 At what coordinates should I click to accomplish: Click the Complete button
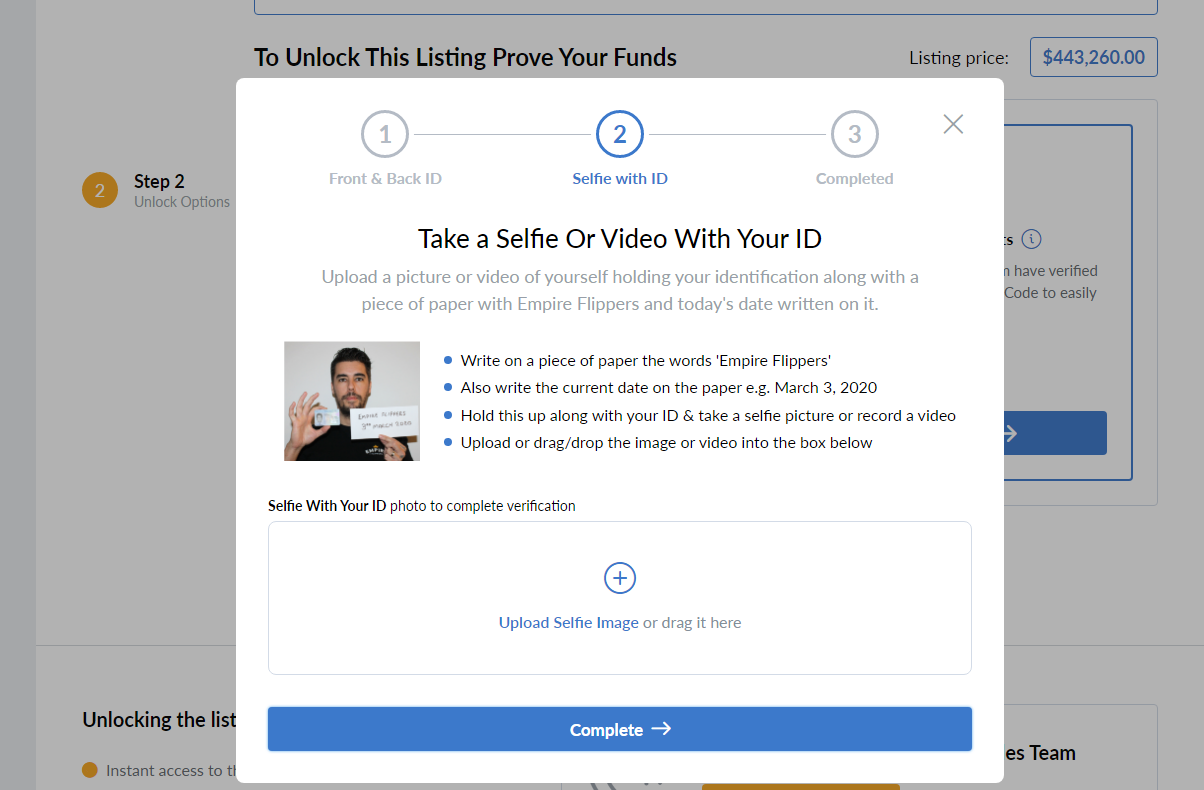click(x=620, y=729)
